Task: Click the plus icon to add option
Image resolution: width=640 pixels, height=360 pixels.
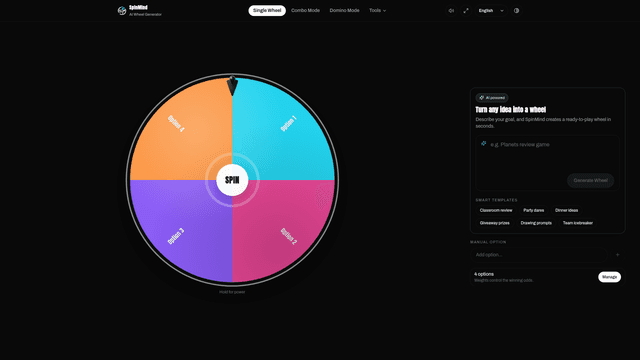Action: click(x=618, y=255)
